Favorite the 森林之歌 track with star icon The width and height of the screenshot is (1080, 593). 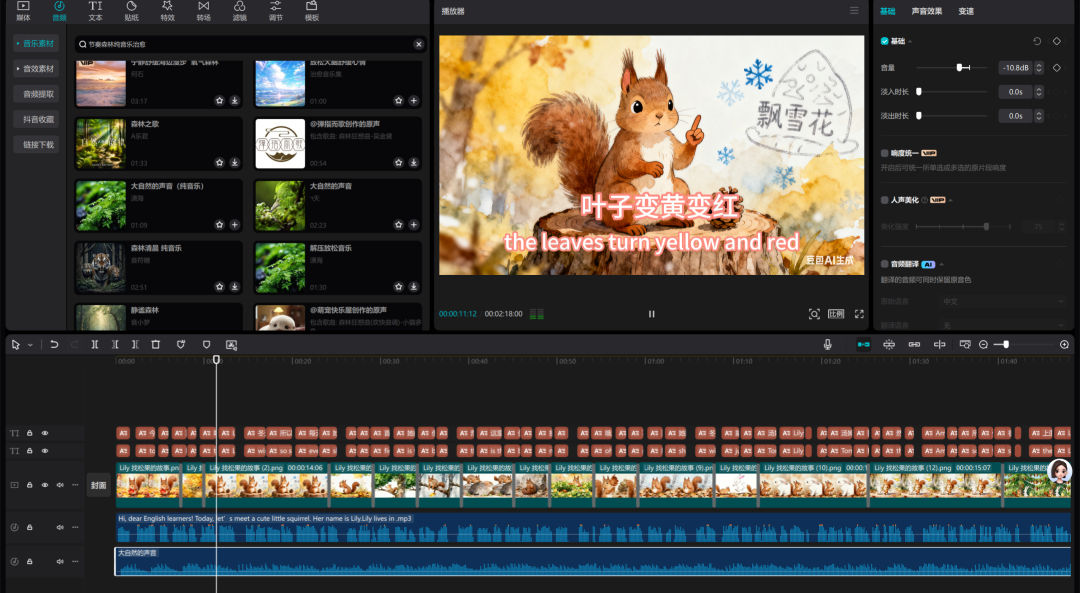[x=219, y=162]
